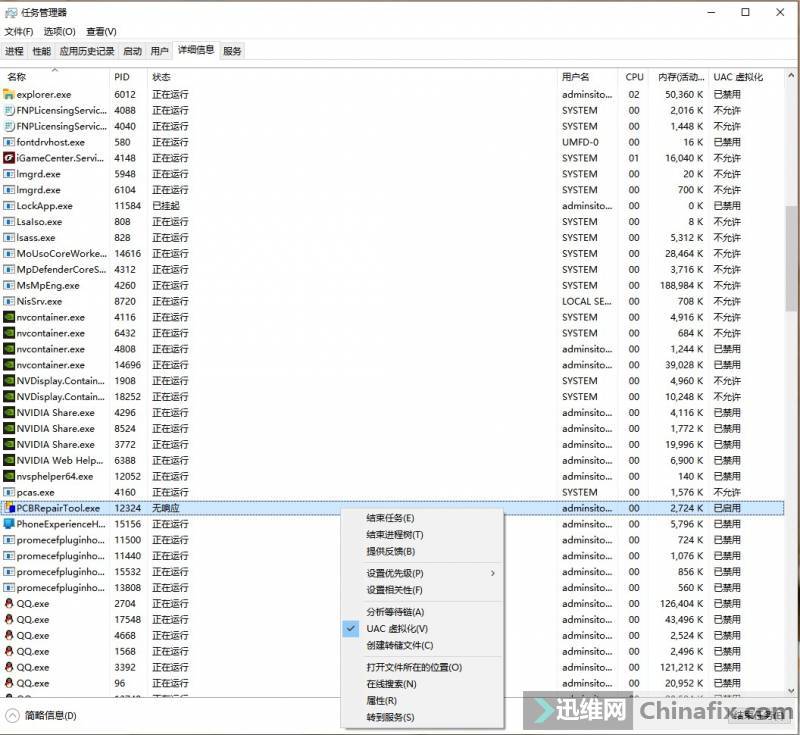The height and width of the screenshot is (735, 800).
Task: Switch to the 进程 tab
Action: coord(14,51)
